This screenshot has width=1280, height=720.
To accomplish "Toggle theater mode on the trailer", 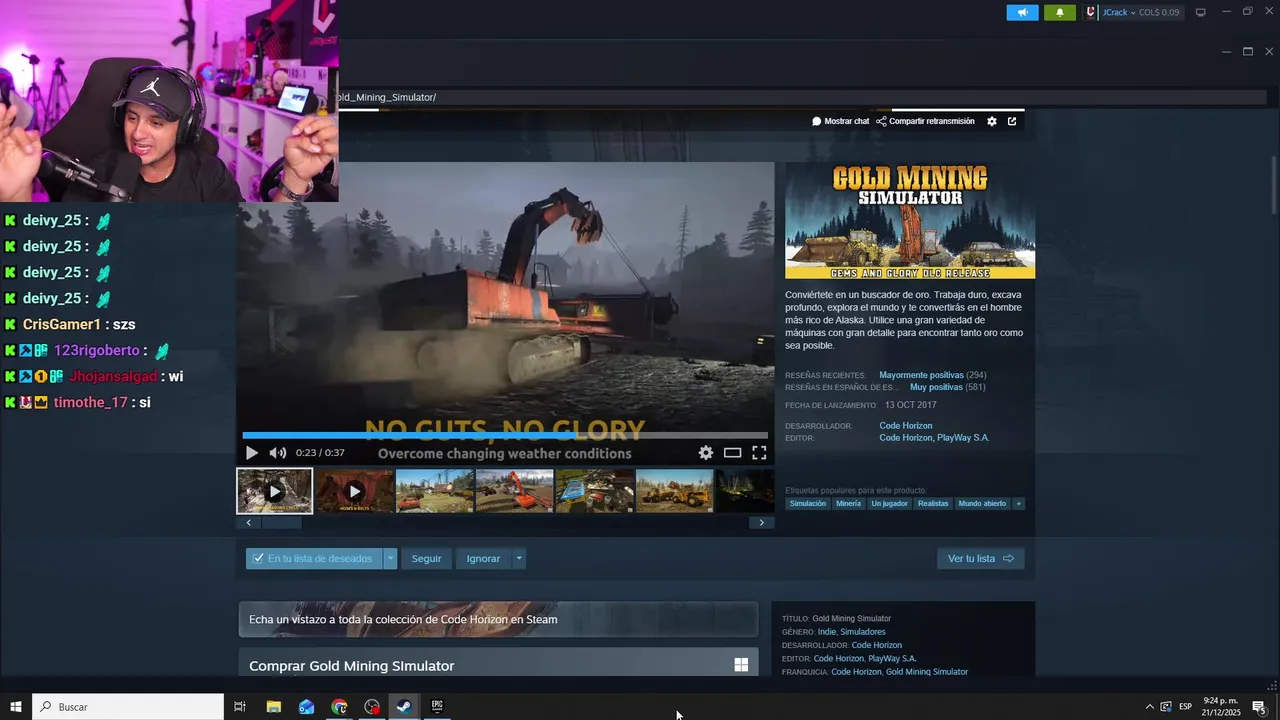I will click(733, 453).
